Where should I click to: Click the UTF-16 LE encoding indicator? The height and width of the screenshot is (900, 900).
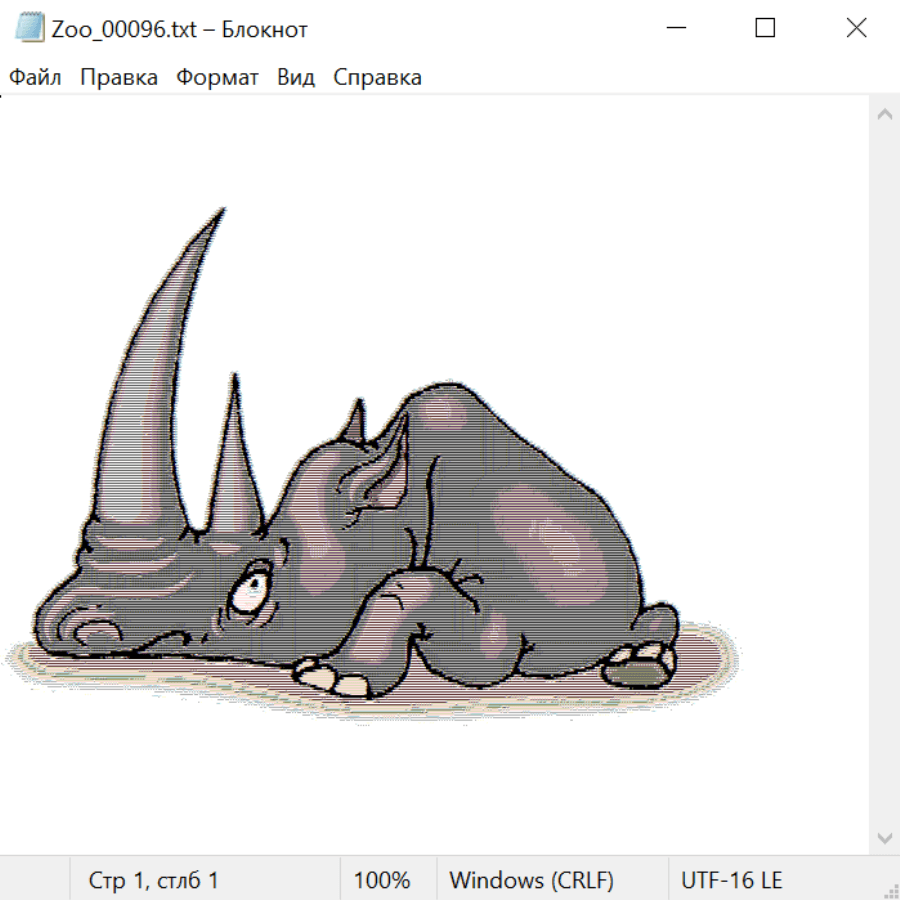(731, 880)
